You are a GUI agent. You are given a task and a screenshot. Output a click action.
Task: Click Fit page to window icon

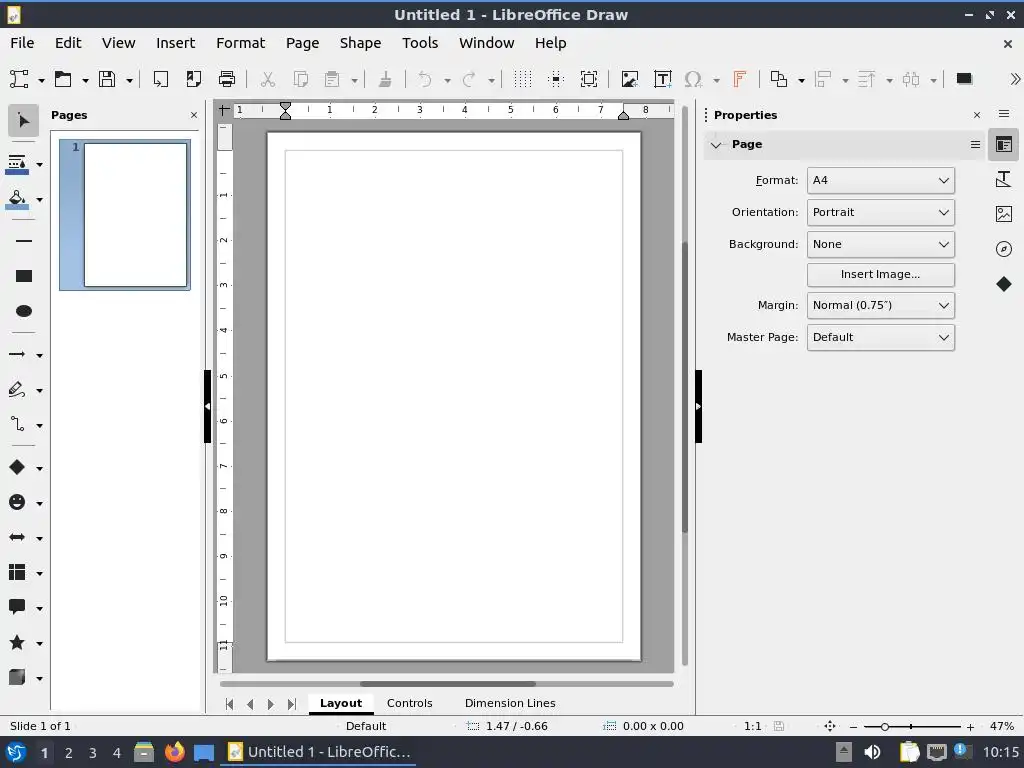[x=829, y=726]
